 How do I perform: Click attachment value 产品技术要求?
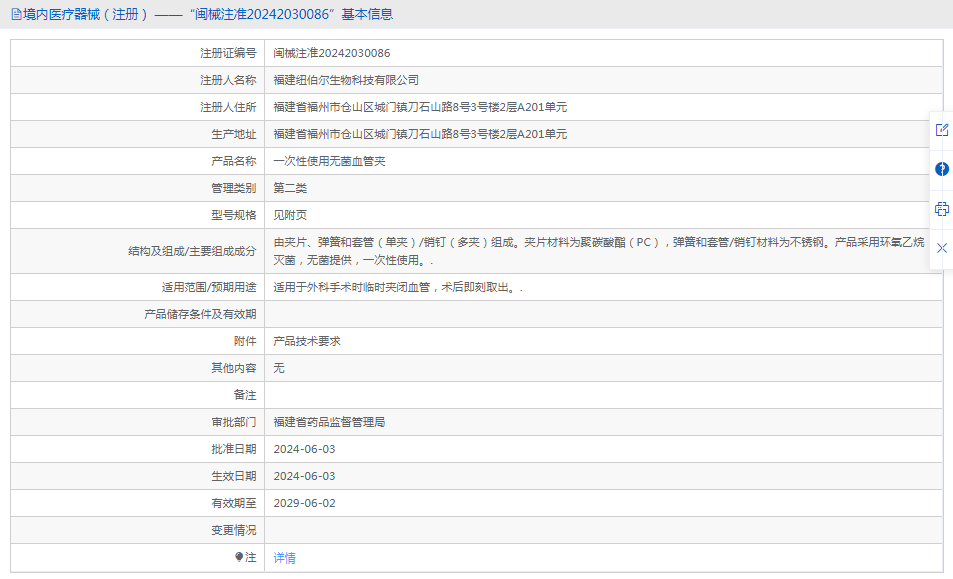point(307,341)
